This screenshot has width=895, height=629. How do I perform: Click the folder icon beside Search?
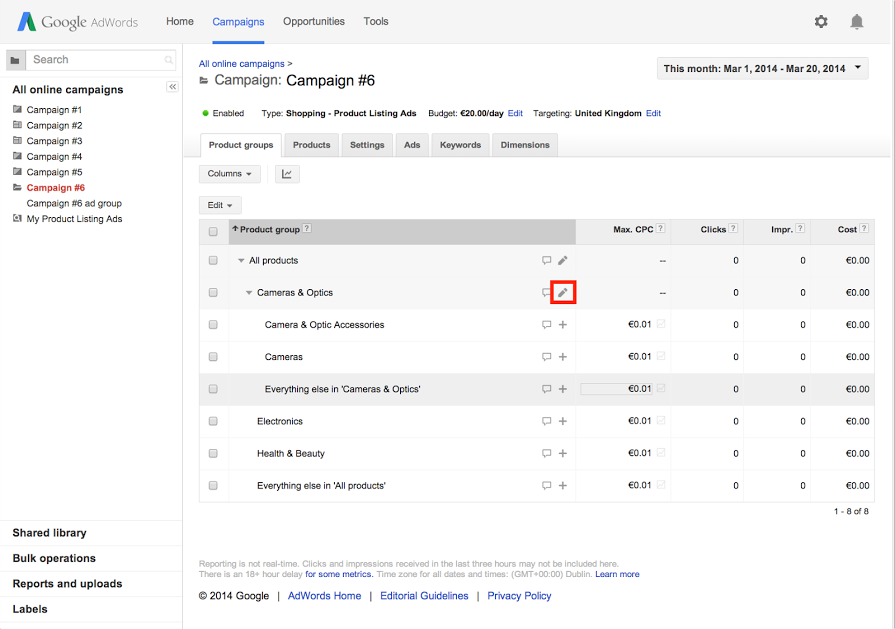coord(15,60)
